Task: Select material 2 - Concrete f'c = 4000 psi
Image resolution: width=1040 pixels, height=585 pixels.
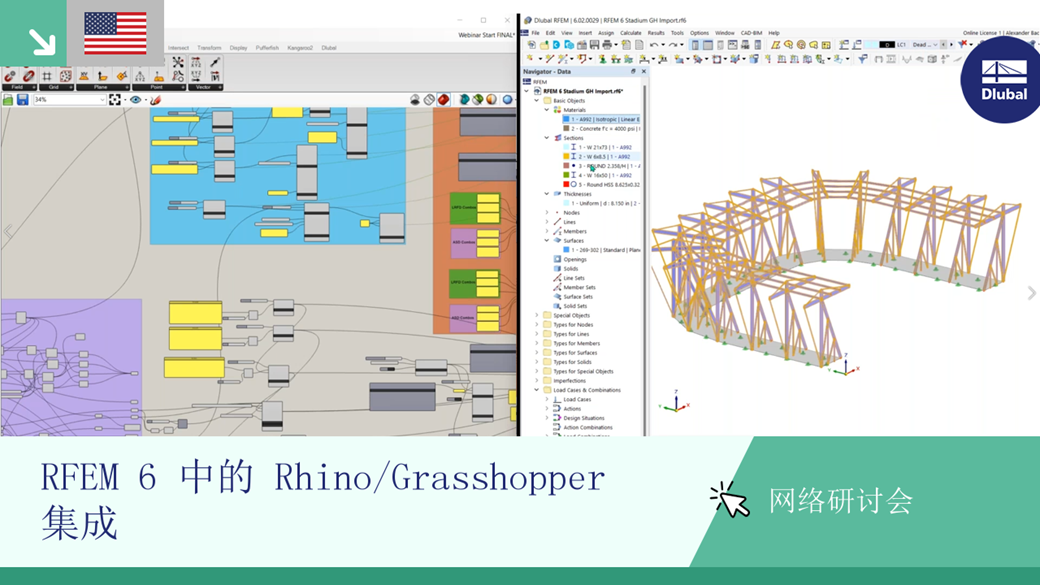Action: coord(601,129)
